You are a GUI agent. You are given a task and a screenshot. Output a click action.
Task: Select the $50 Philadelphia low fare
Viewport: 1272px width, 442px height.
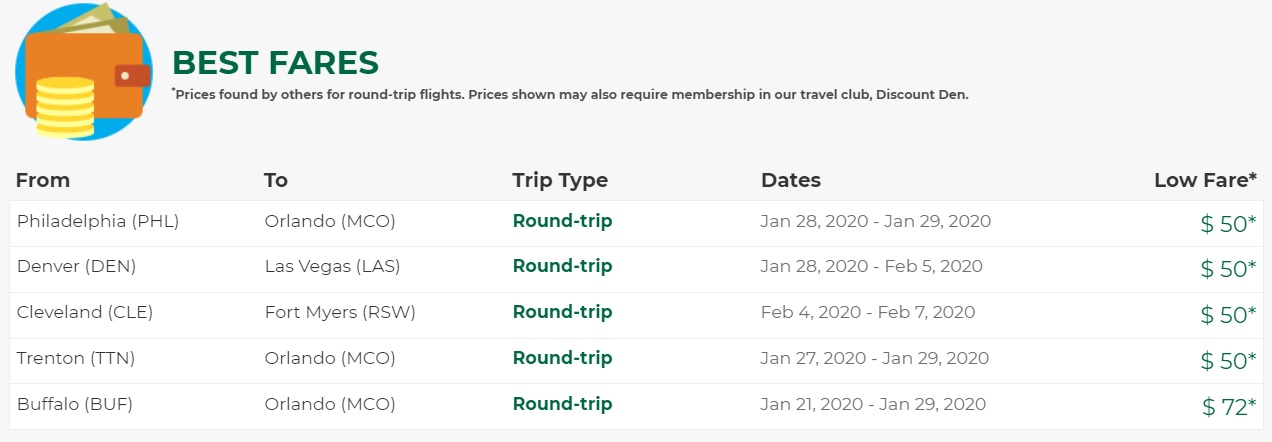click(x=1228, y=224)
